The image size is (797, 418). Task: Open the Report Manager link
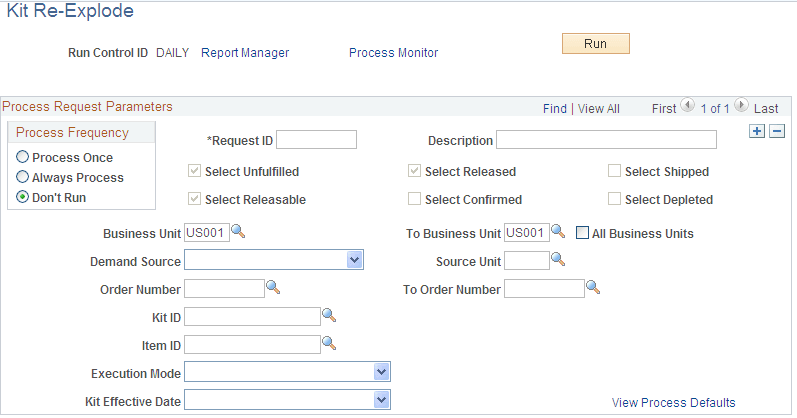(245, 52)
